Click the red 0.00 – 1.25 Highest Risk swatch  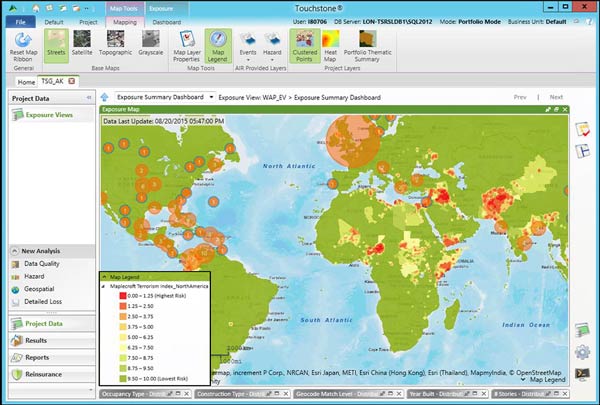(123, 296)
